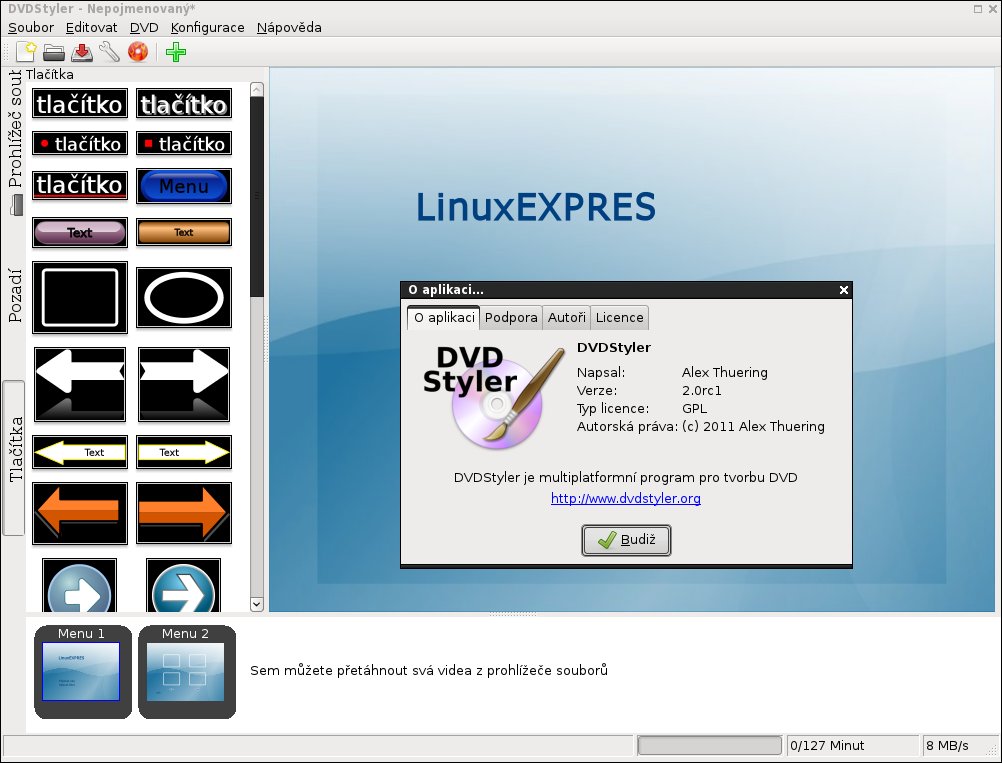
Task: Open the DVD menu
Action: [144, 27]
